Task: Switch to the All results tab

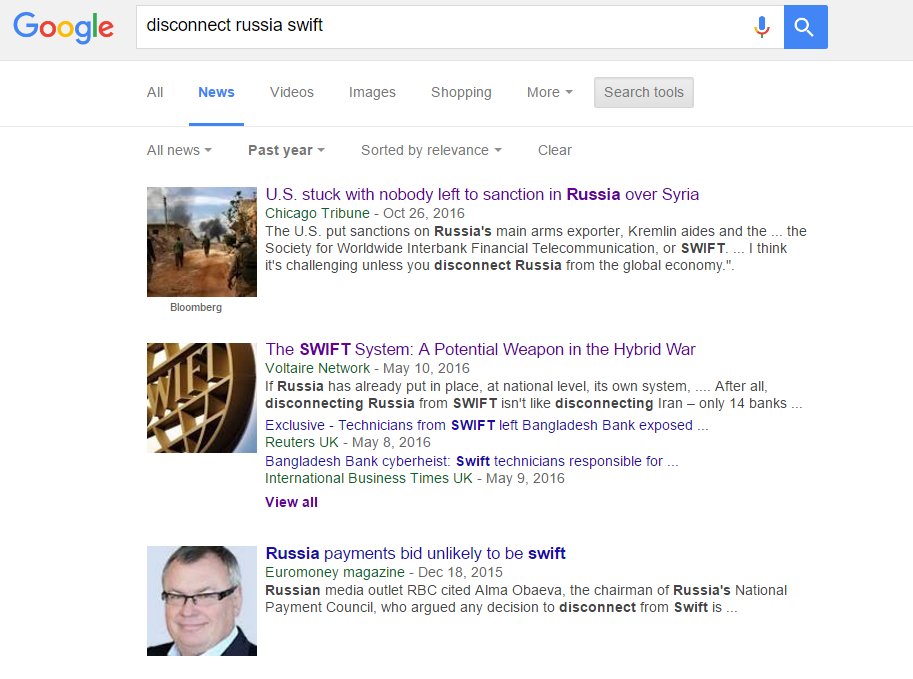Action: coord(155,93)
